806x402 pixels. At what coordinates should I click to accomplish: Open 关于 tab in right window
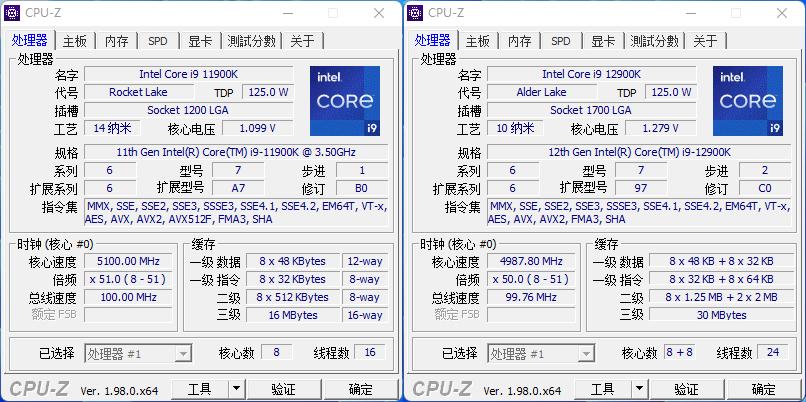[705, 41]
